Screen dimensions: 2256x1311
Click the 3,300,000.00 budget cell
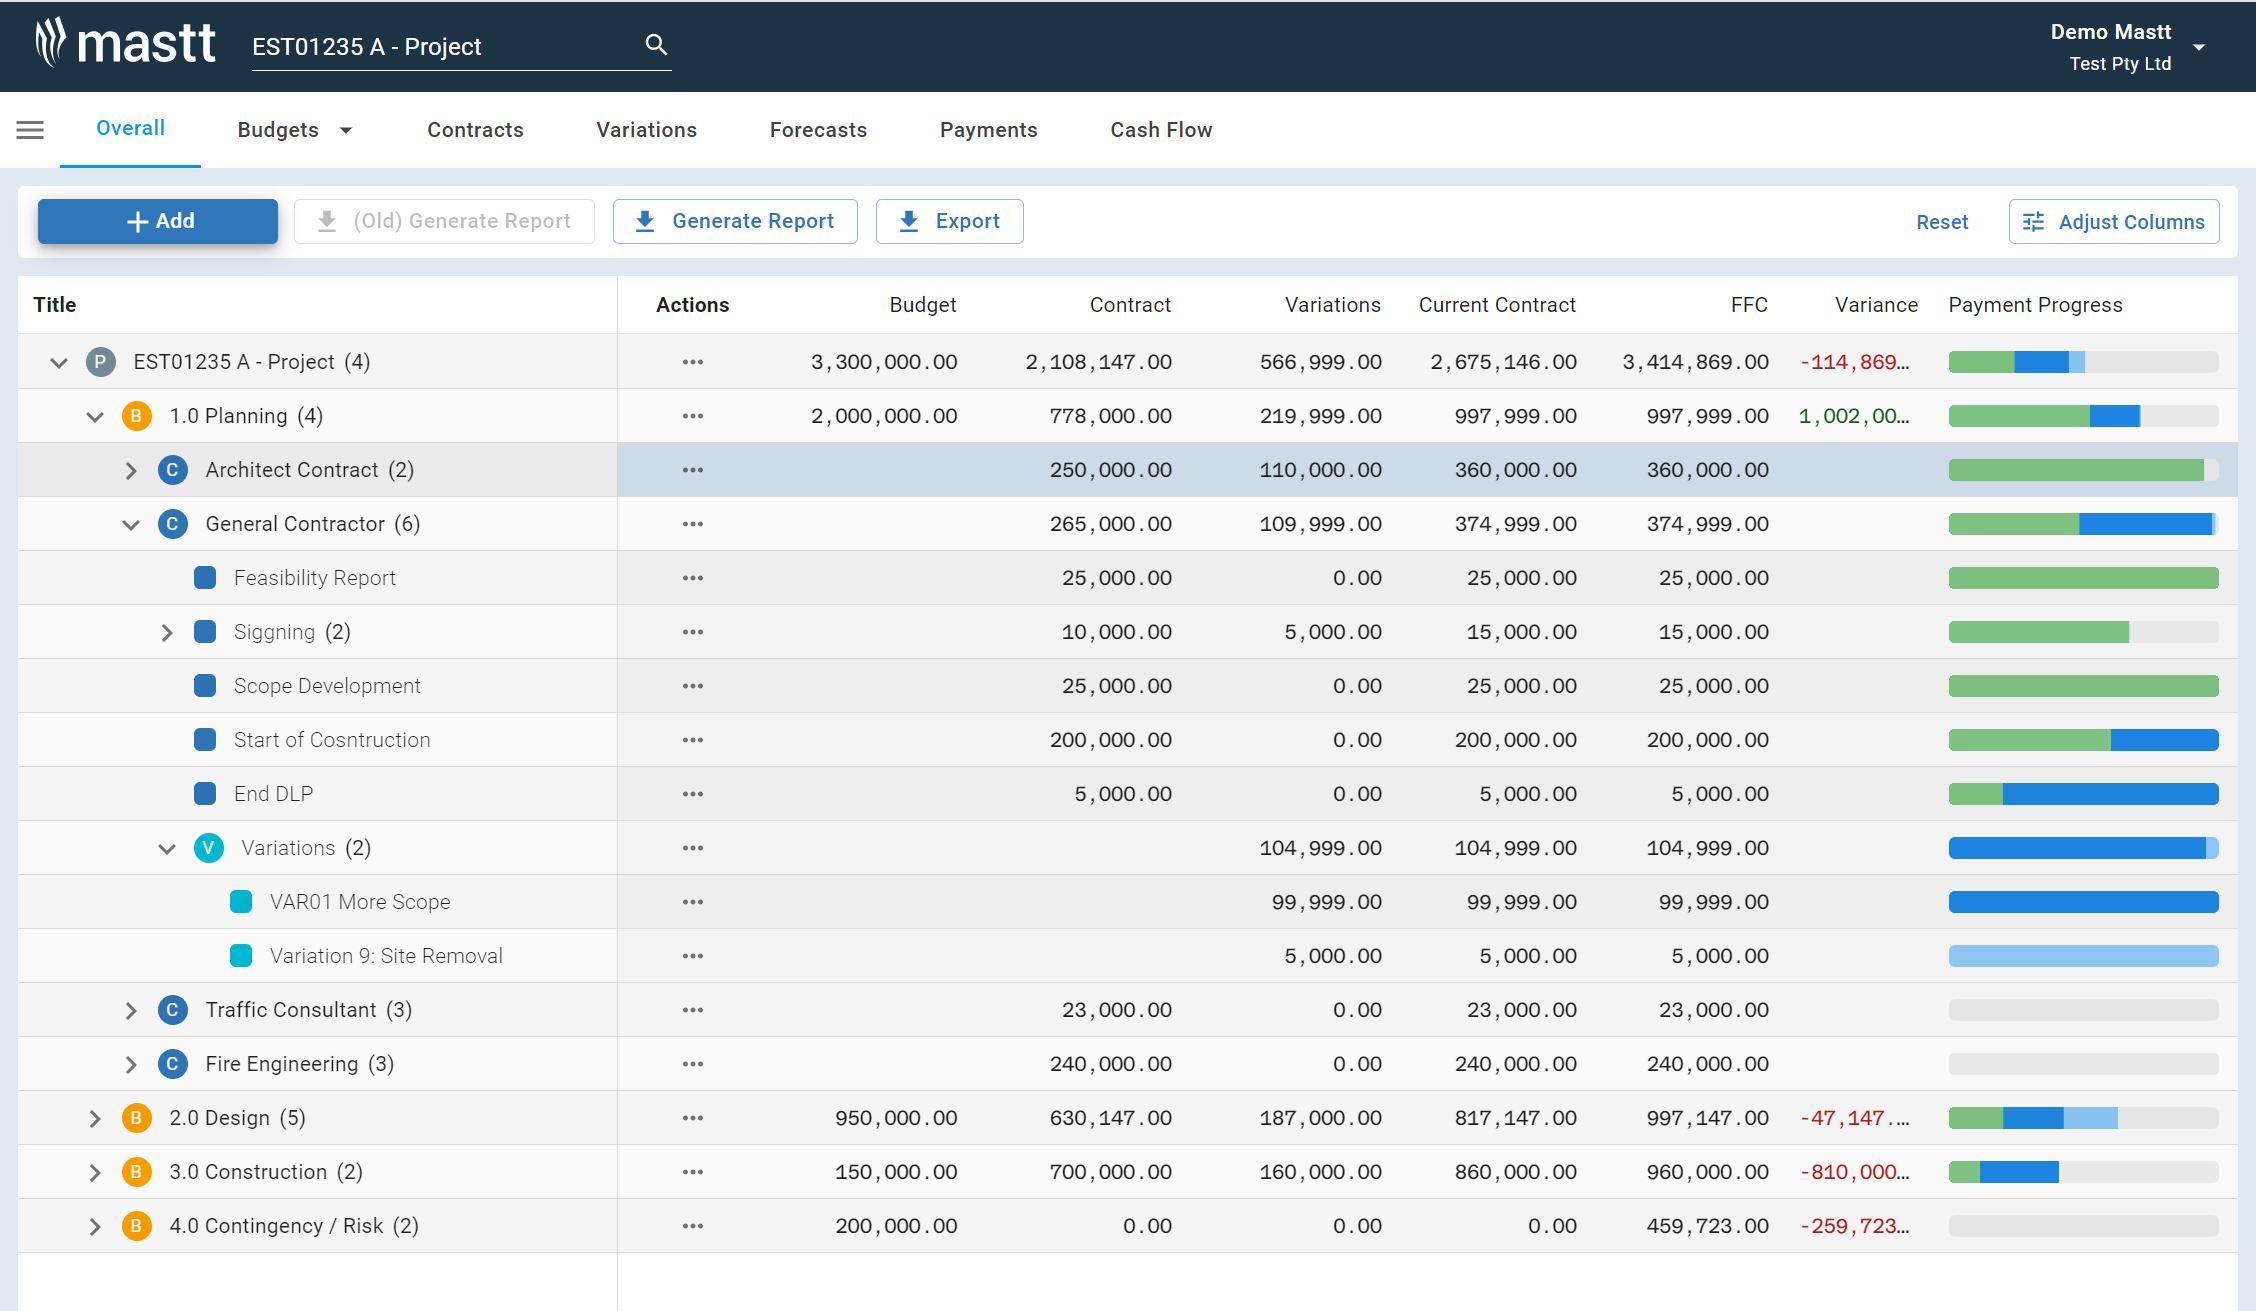click(x=884, y=362)
